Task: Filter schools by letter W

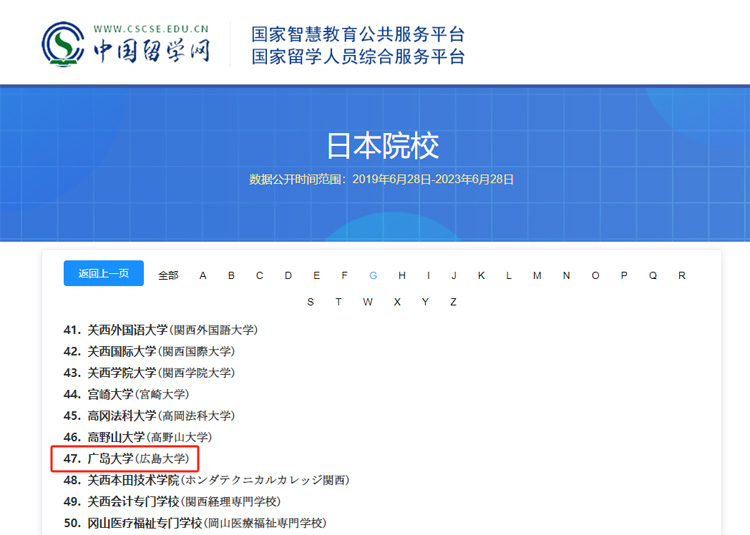Action: [x=367, y=302]
